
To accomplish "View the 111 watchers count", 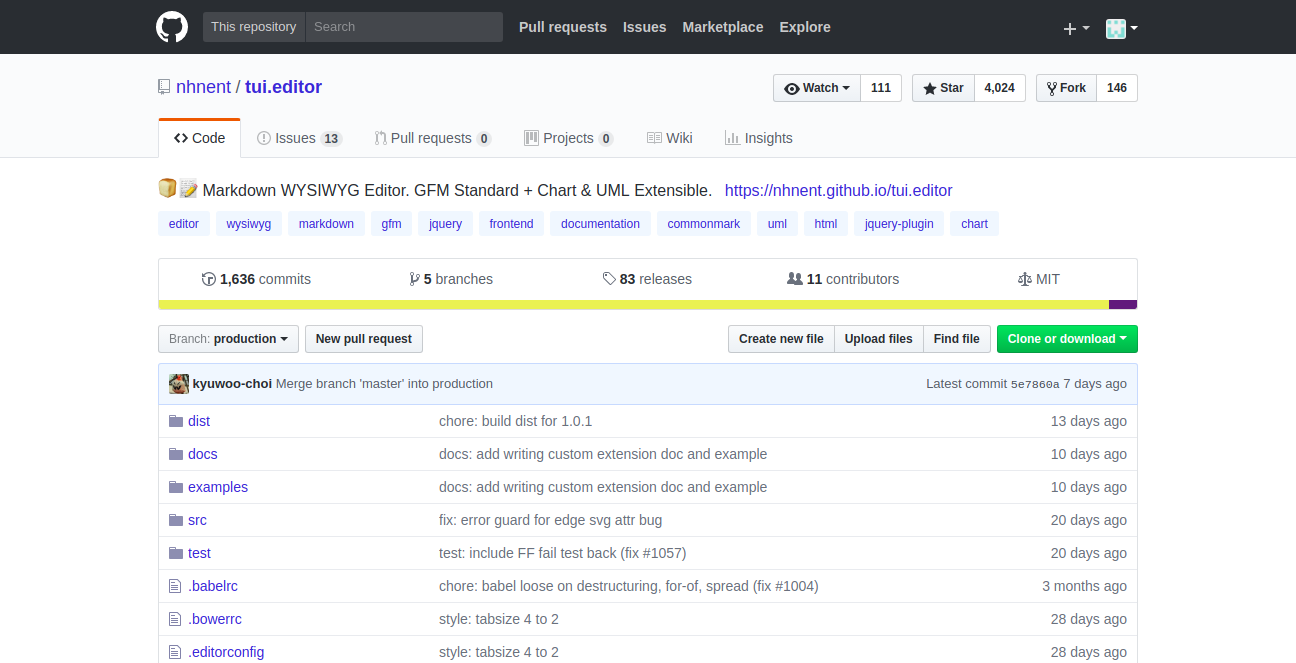I will [881, 88].
